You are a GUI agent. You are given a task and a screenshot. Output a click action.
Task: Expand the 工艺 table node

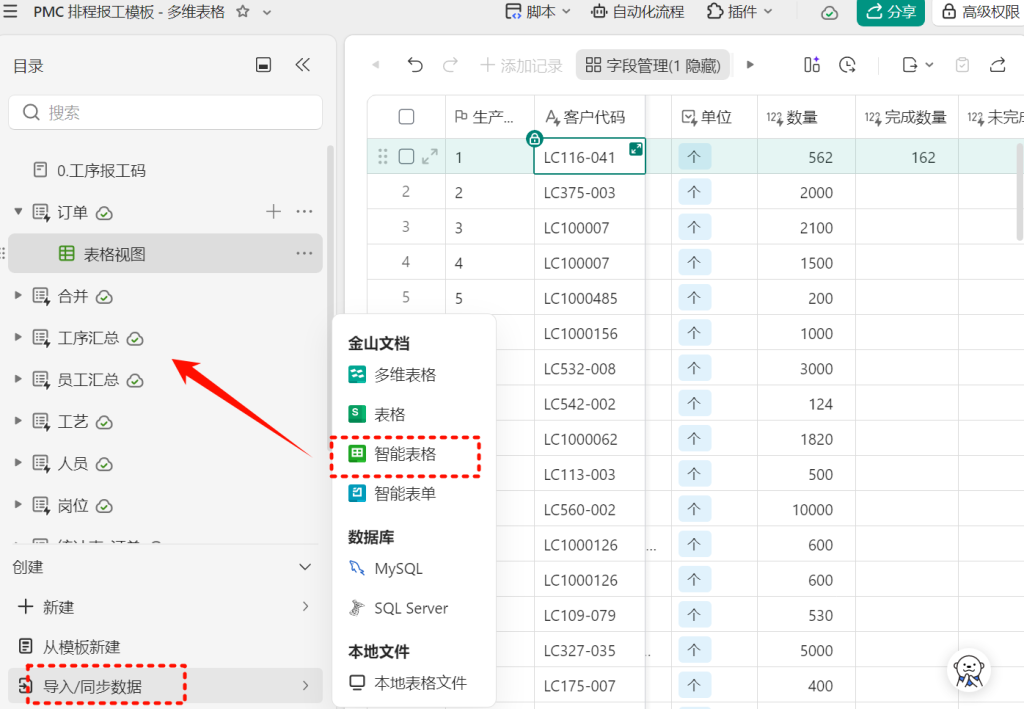tap(18, 420)
